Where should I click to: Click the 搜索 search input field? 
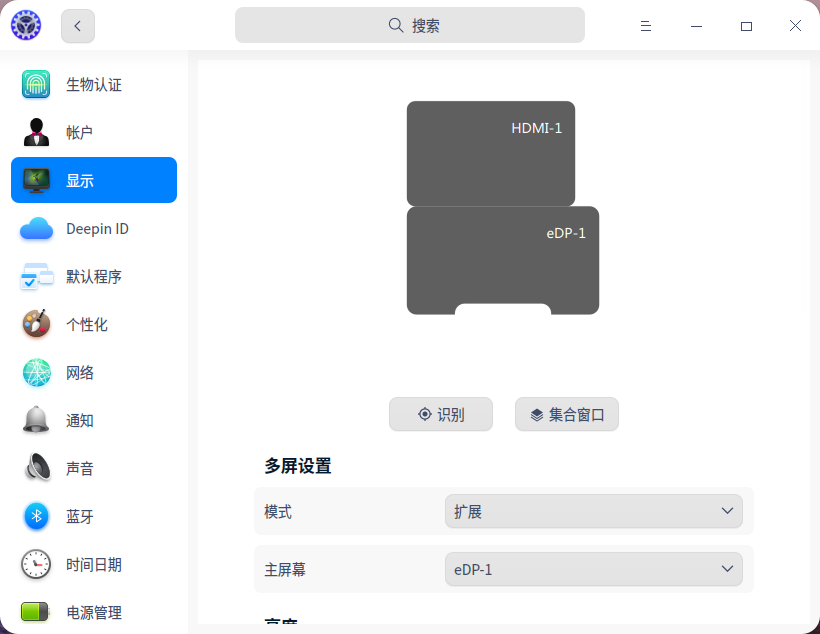(409, 24)
